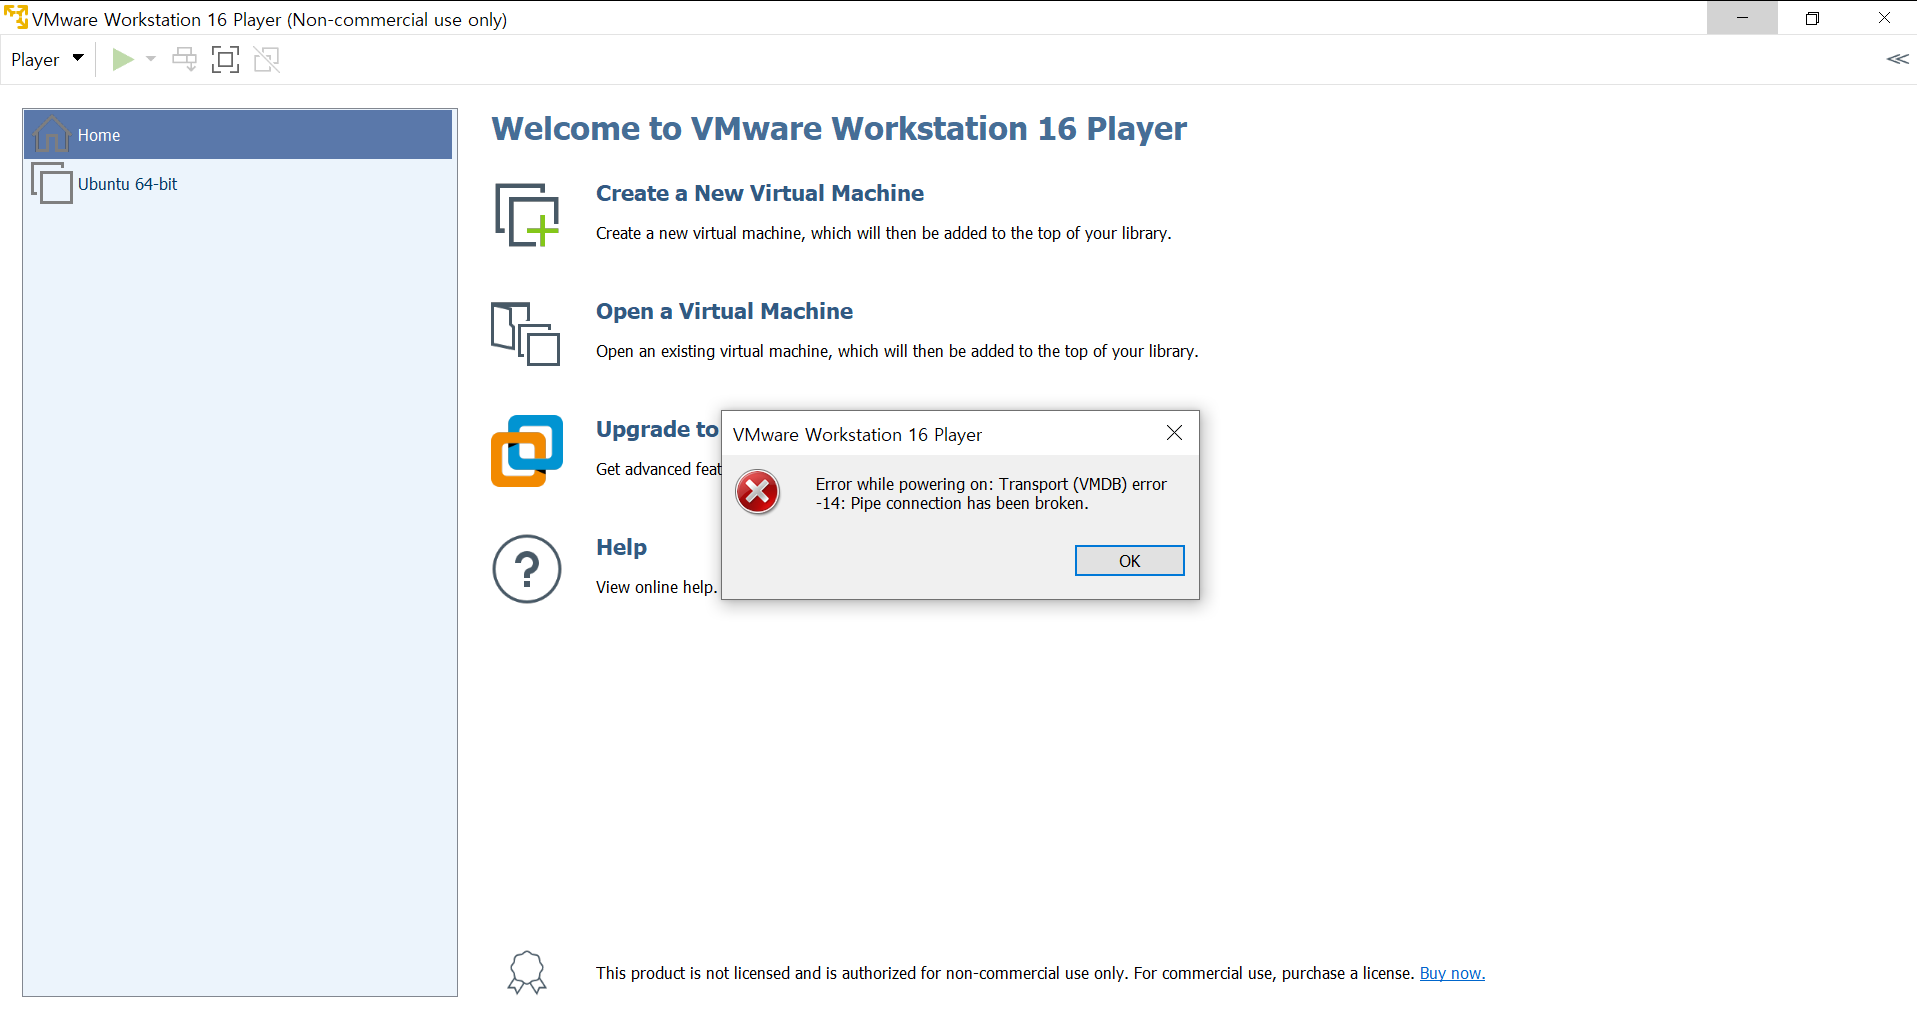Click 'Welcome to VMware Workstation 16 Player' title
The height and width of the screenshot is (1015, 1917).
pos(839,128)
